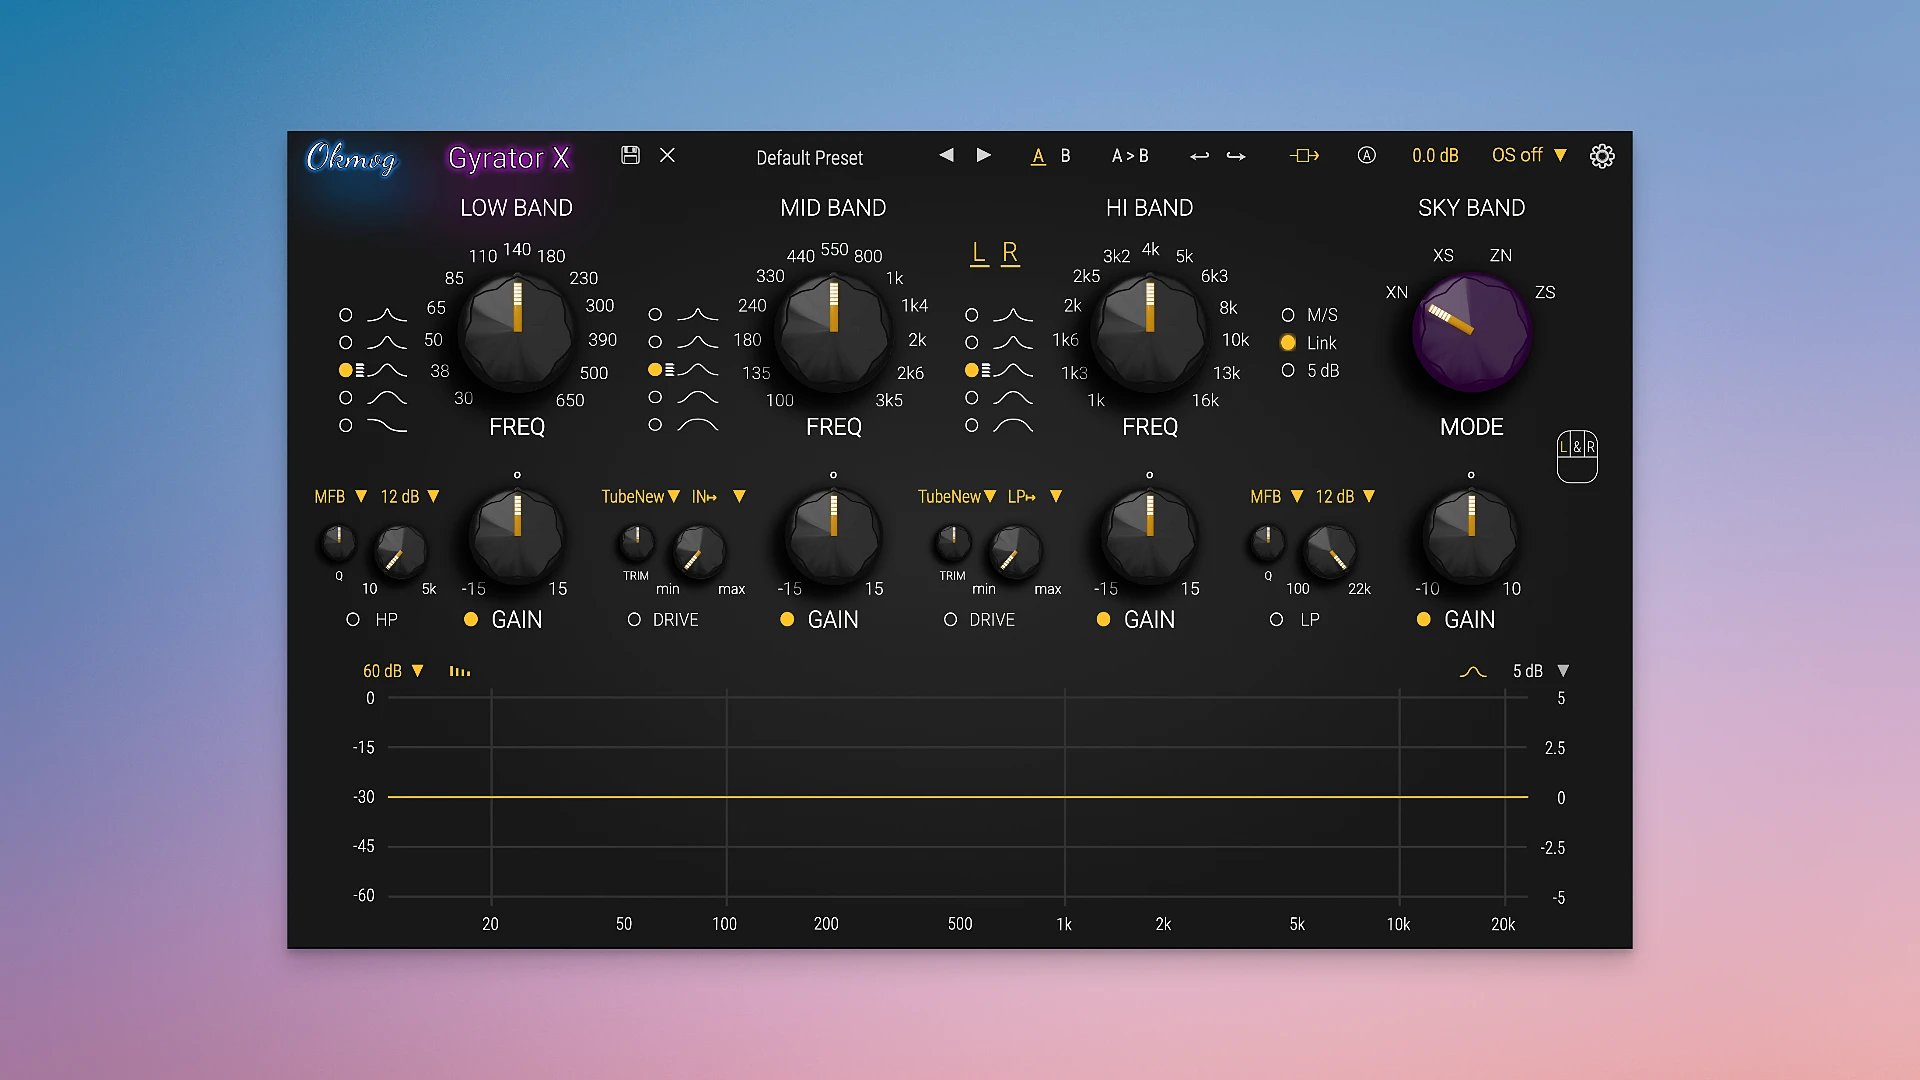Screen dimensions: 1920x1080
Task: Enable the auto gain (A) icon
Action: (1367, 156)
